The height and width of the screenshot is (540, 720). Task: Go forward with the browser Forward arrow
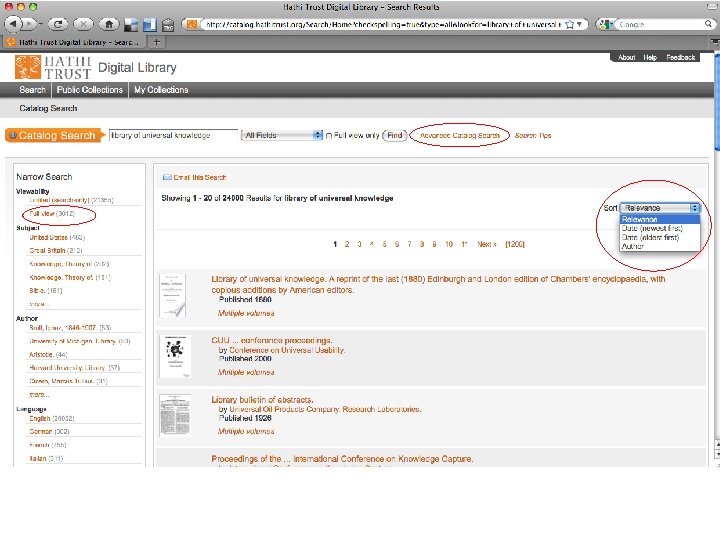[x=29, y=24]
